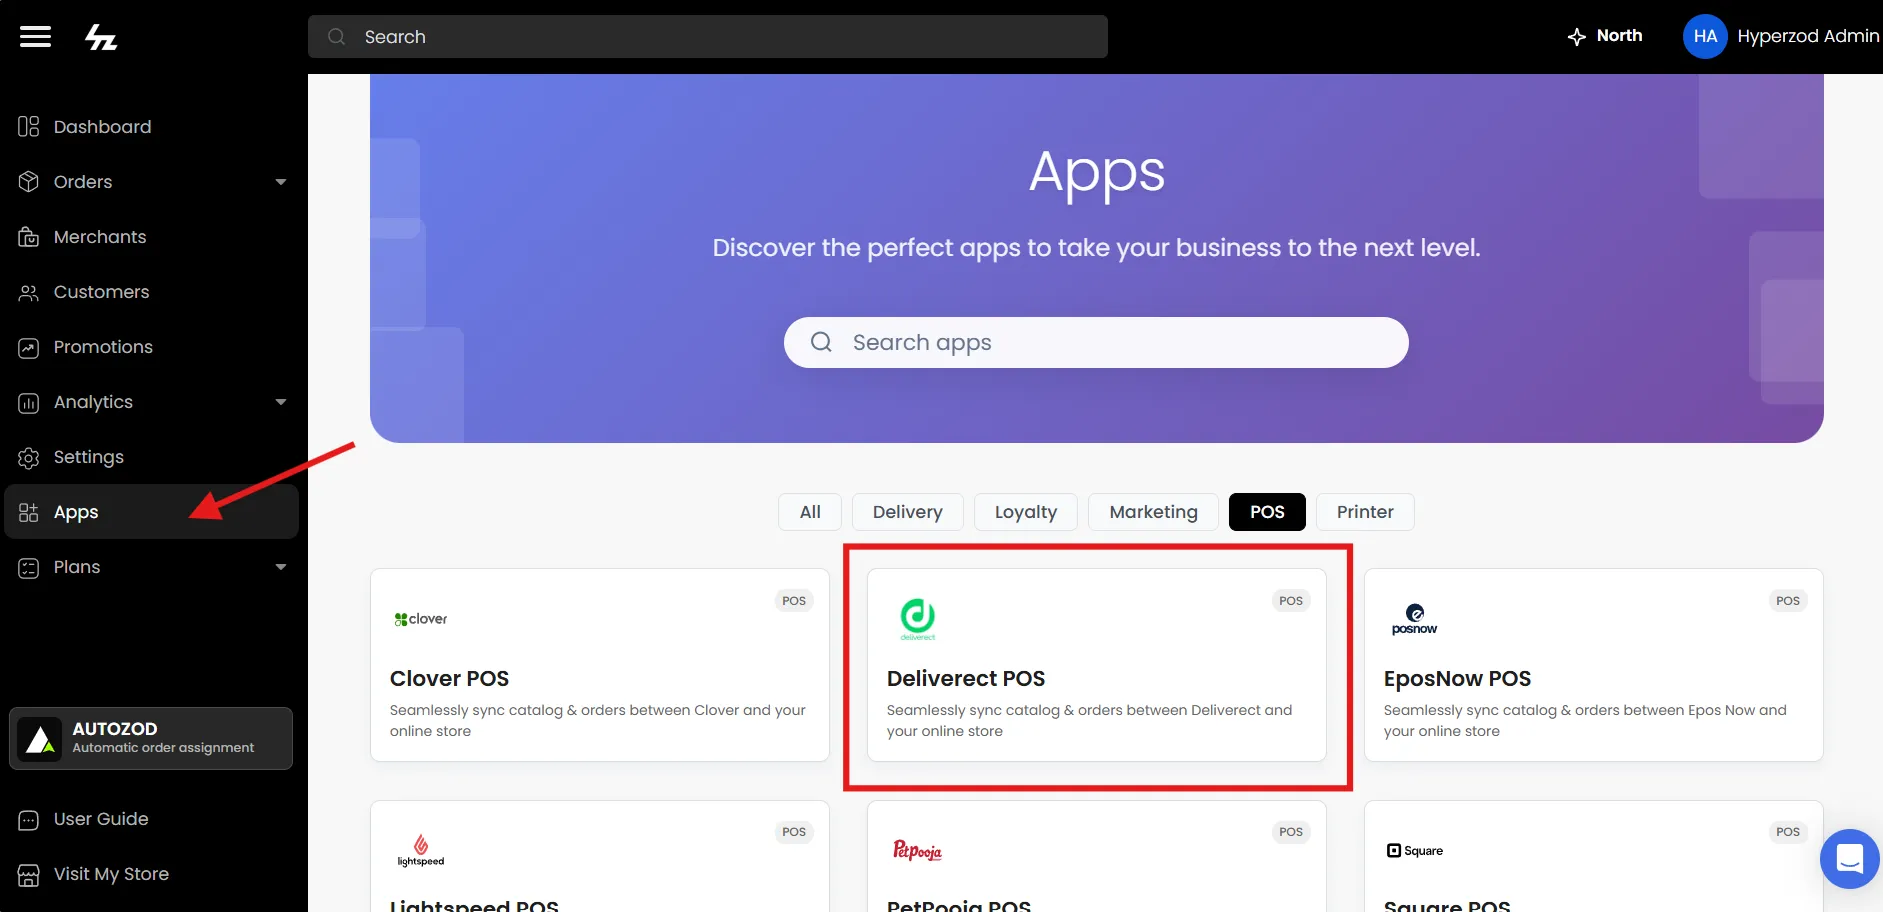Click the Deliverect green logo
The height and width of the screenshot is (912, 1883).
click(x=917, y=619)
